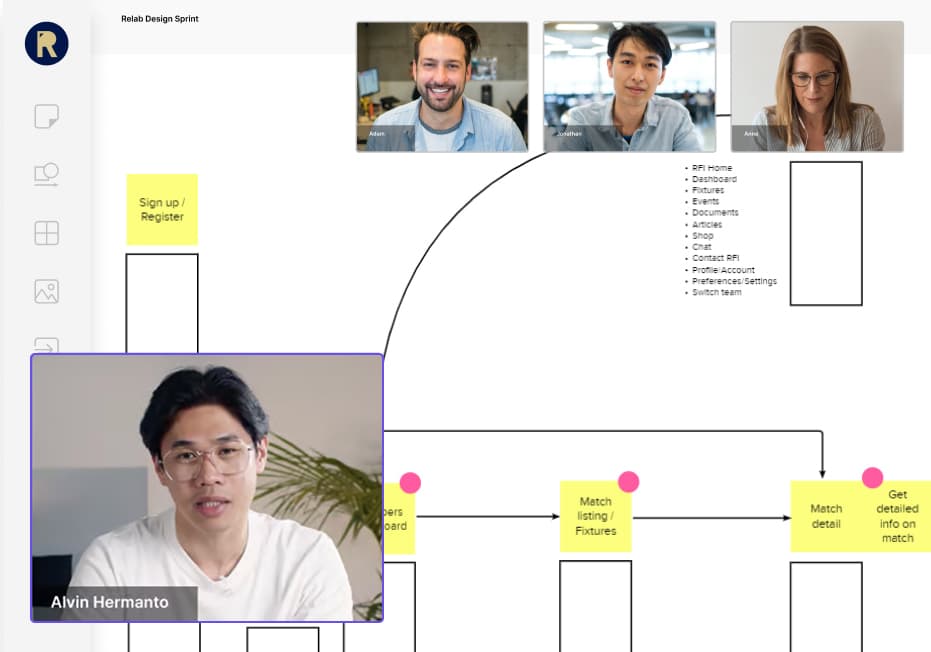Screen dimensions: 931x652
Task: Select Adam's video tile
Action: point(441,87)
